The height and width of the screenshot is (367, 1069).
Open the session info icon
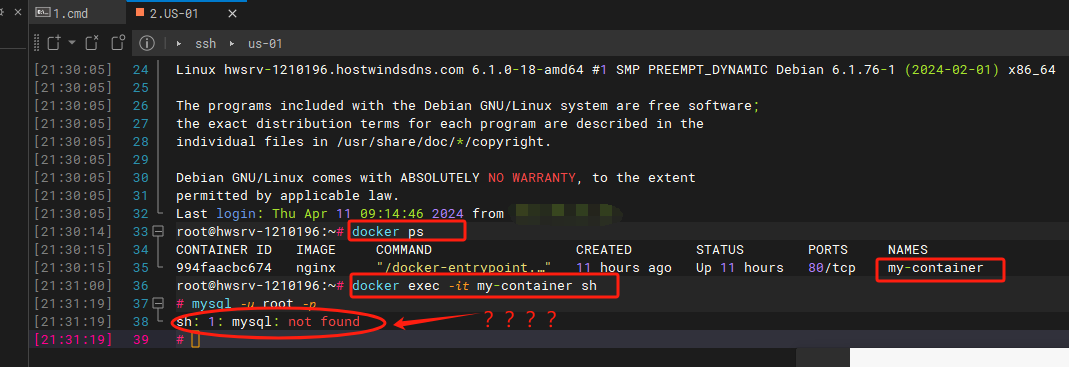coord(147,43)
